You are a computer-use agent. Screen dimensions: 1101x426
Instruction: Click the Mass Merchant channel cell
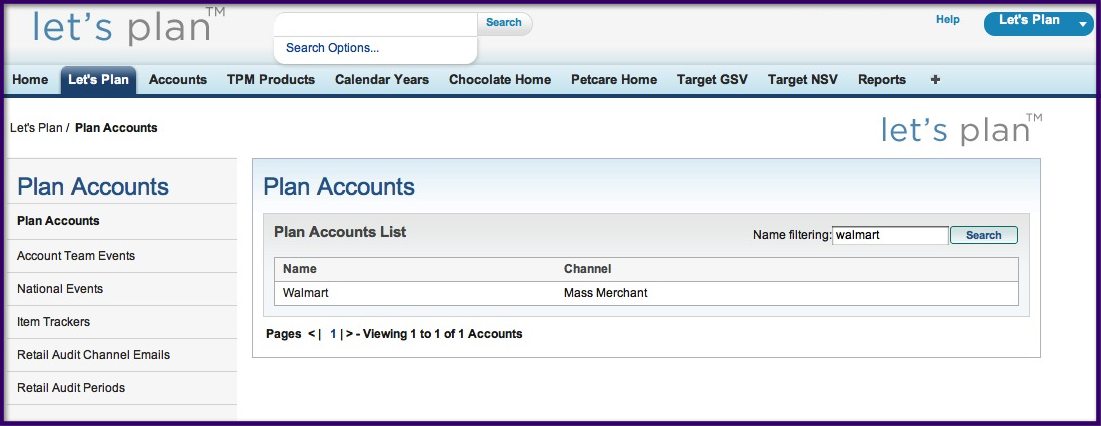tap(605, 293)
